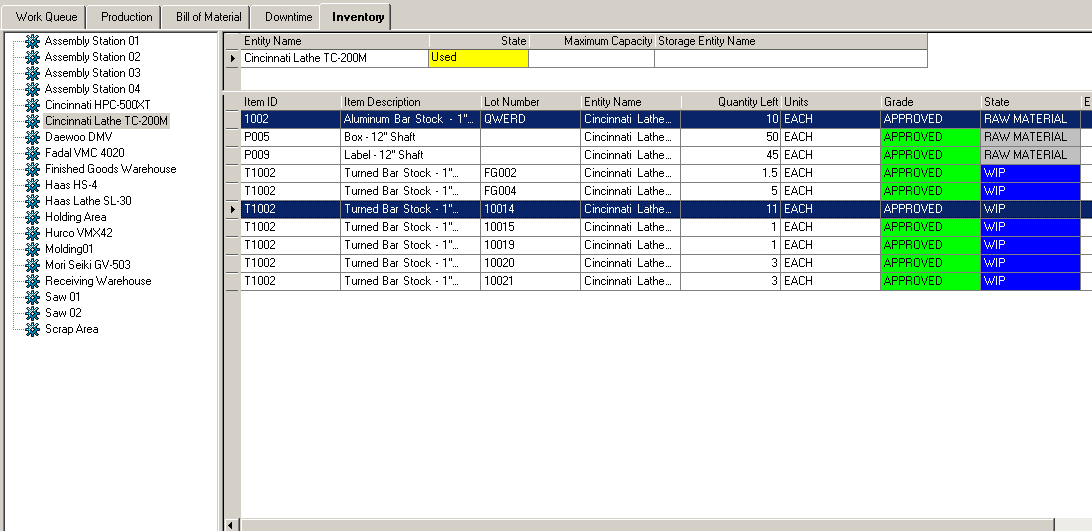This screenshot has width=1092, height=531.
Task: Click the yellow Used state cell
Action: point(478,58)
